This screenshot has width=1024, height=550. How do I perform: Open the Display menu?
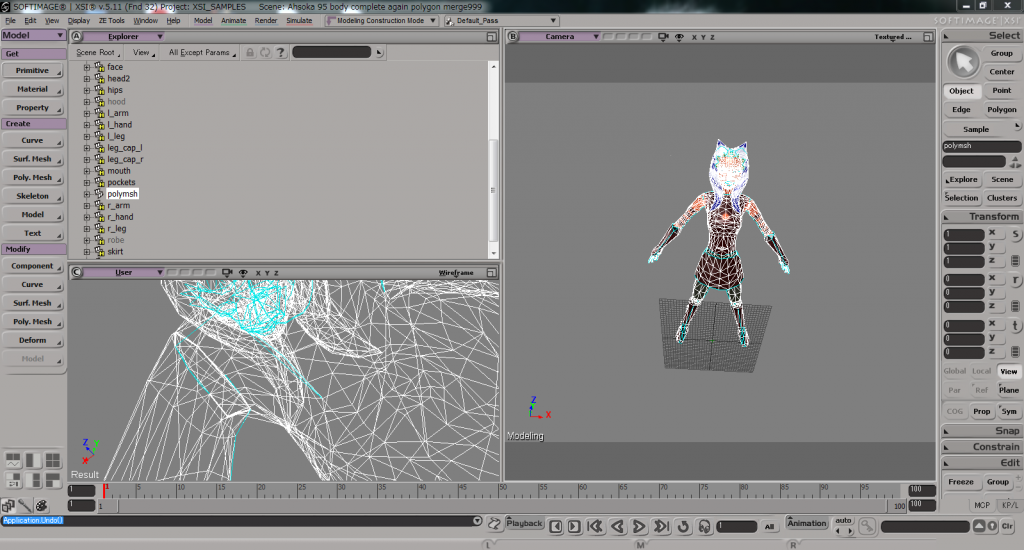coord(79,21)
